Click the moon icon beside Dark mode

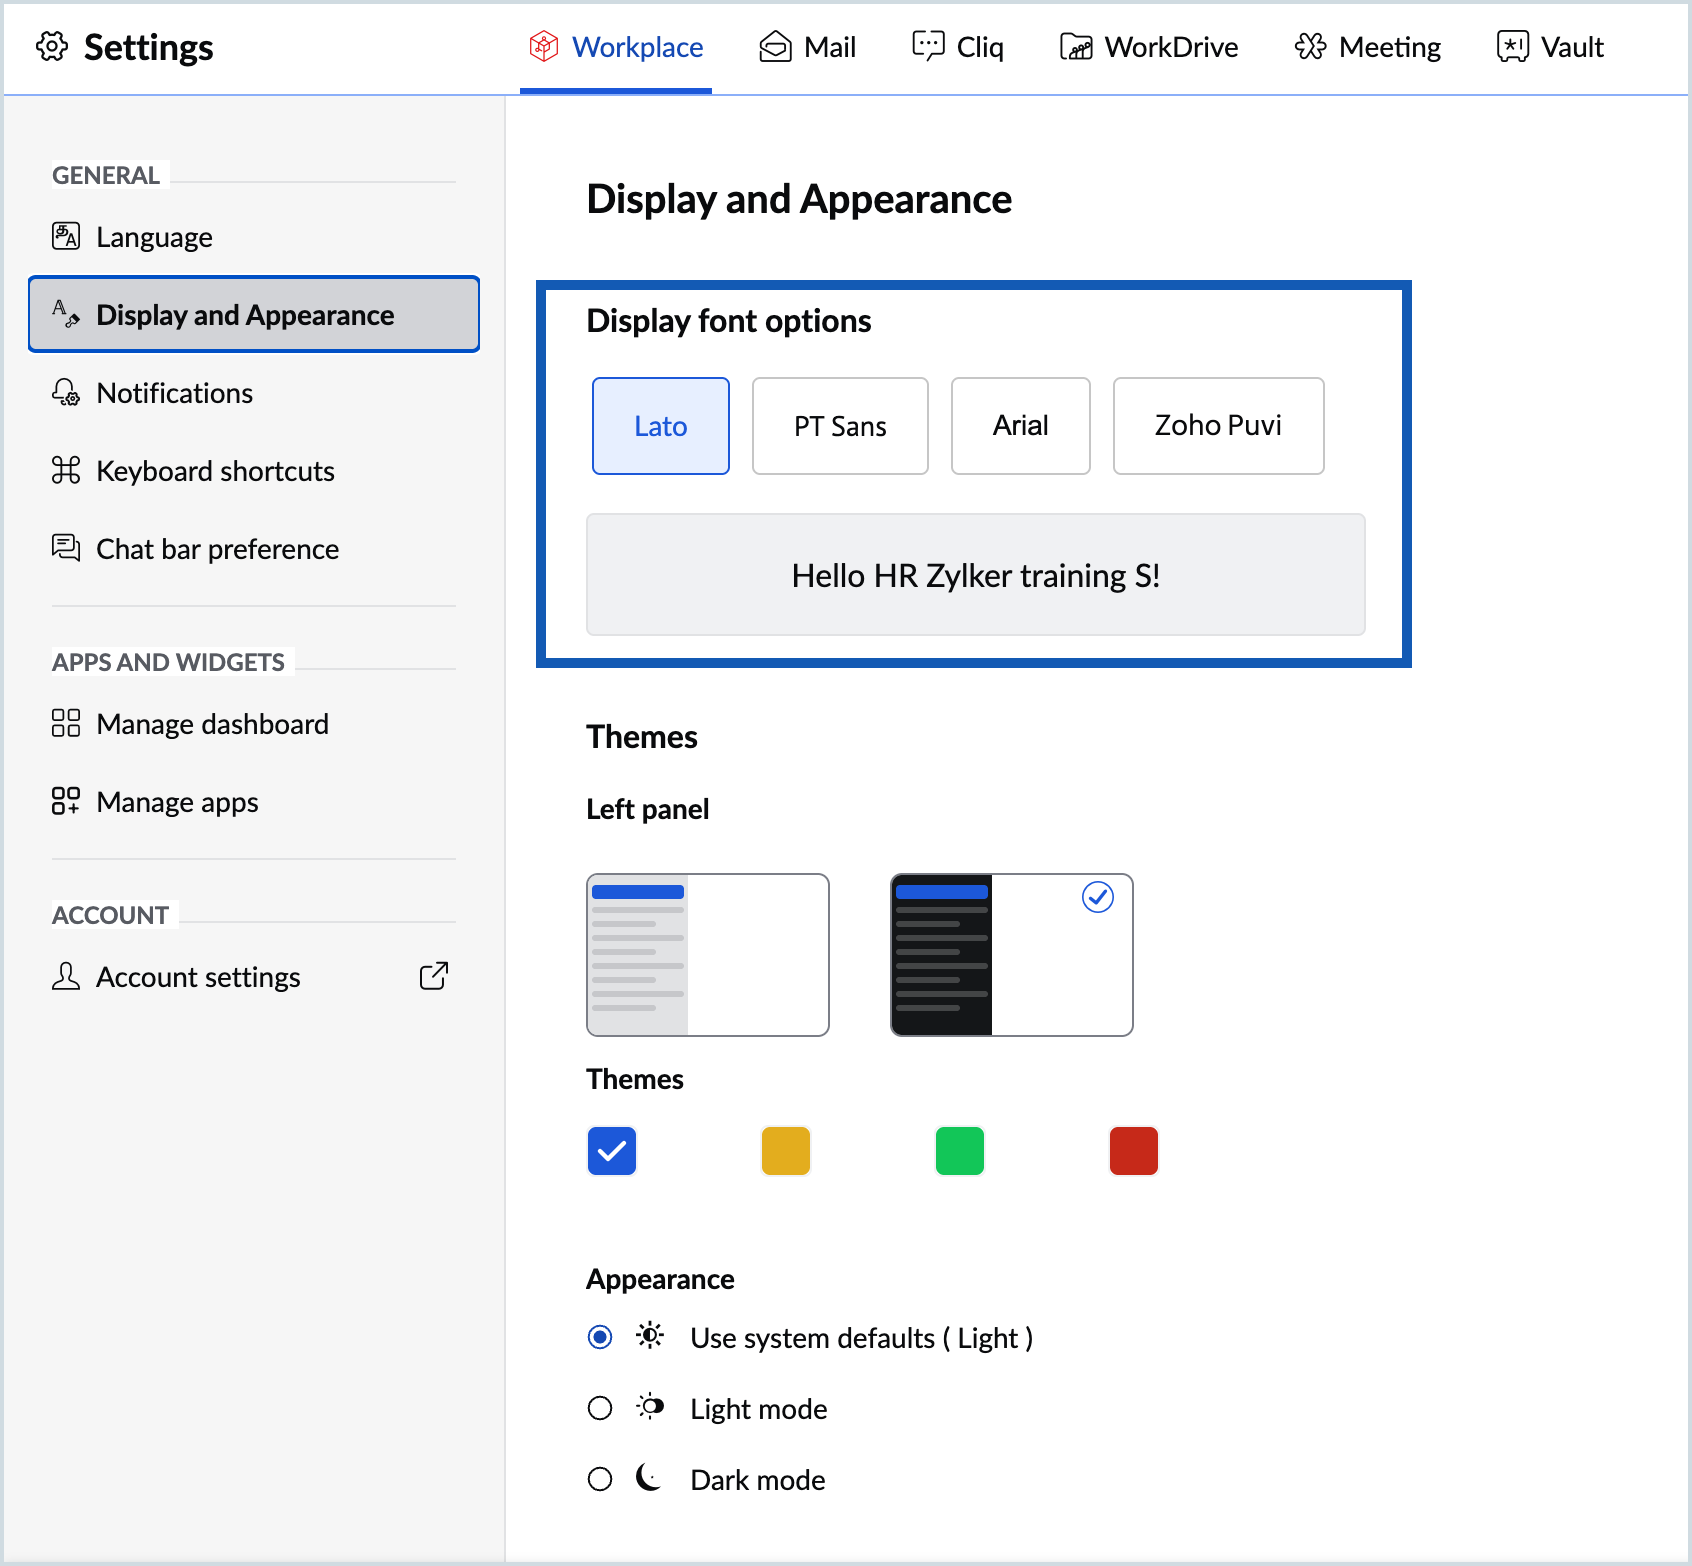(x=650, y=1478)
